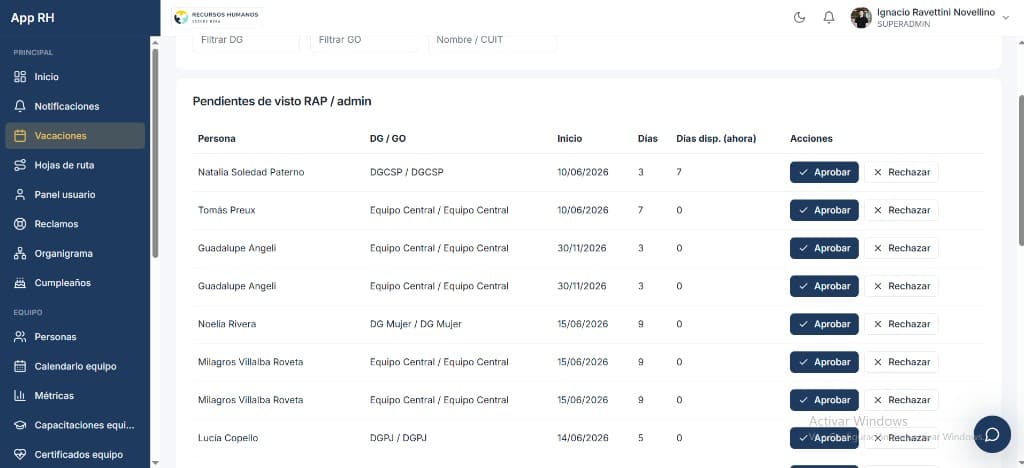Reject Noelia Rivera's request
The width and height of the screenshot is (1024, 468).
901,324
